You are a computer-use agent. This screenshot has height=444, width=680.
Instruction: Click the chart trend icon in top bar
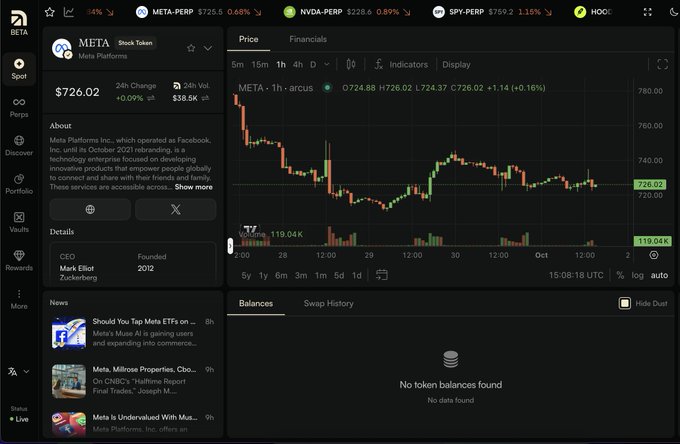(x=69, y=12)
